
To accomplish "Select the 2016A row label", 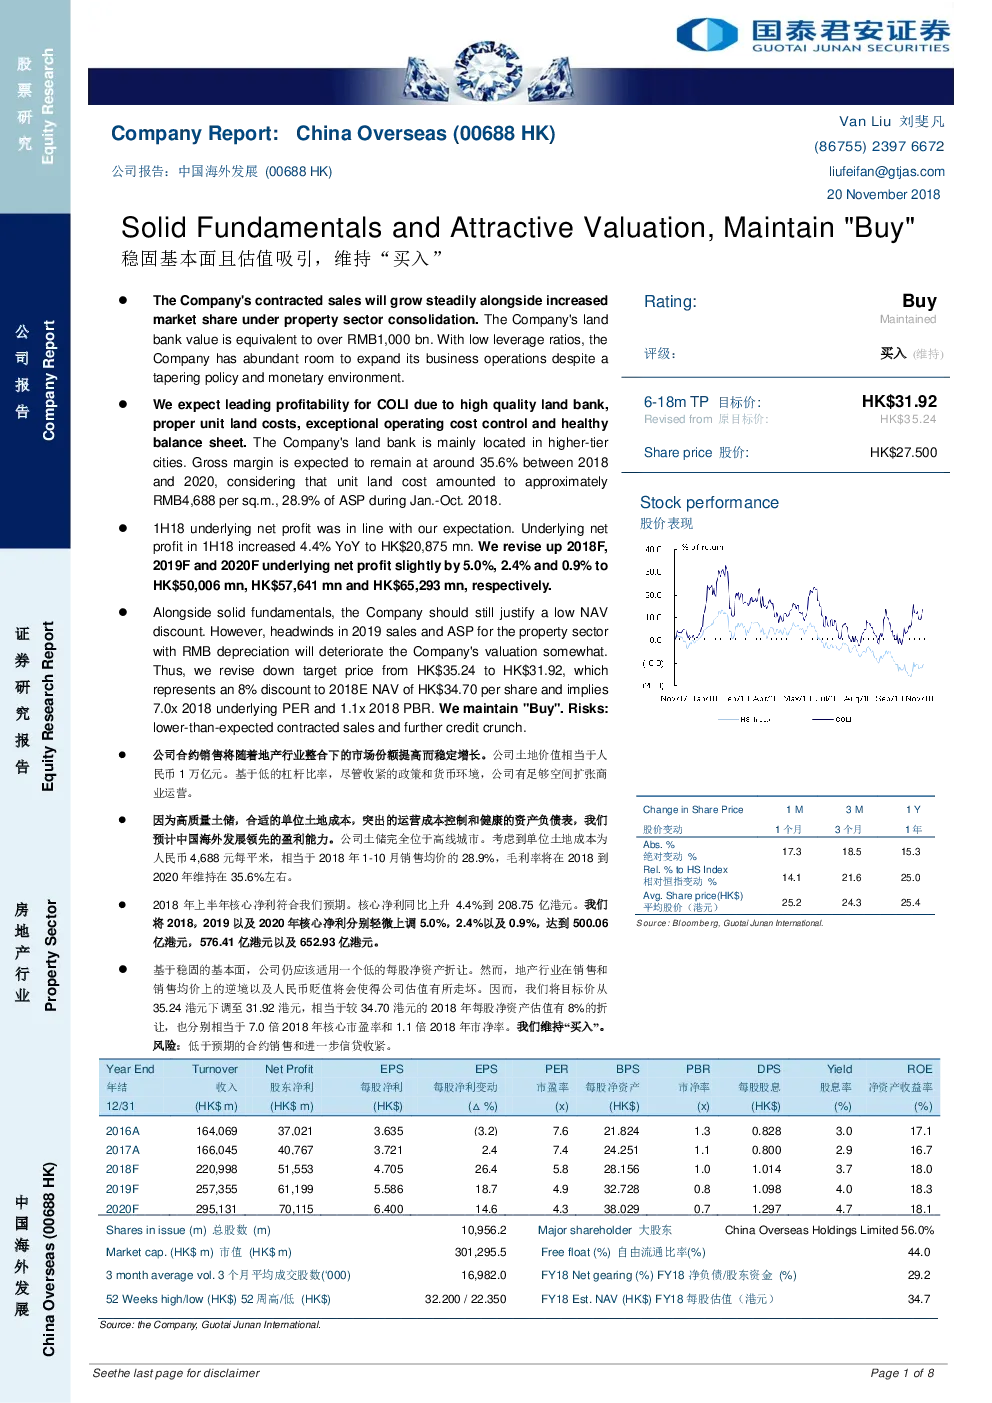I will click(123, 1131).
